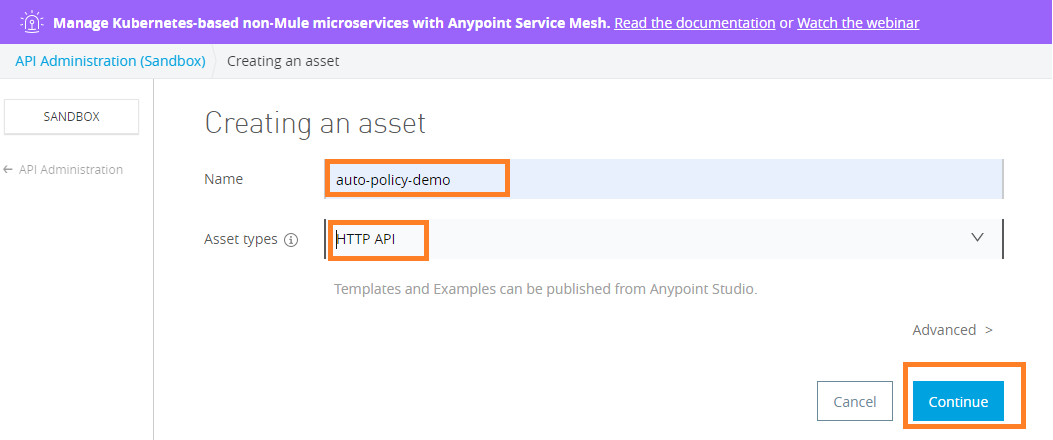Click the 'Asset types' label text
The image size is (1053, 440).
tap(240, 239)
